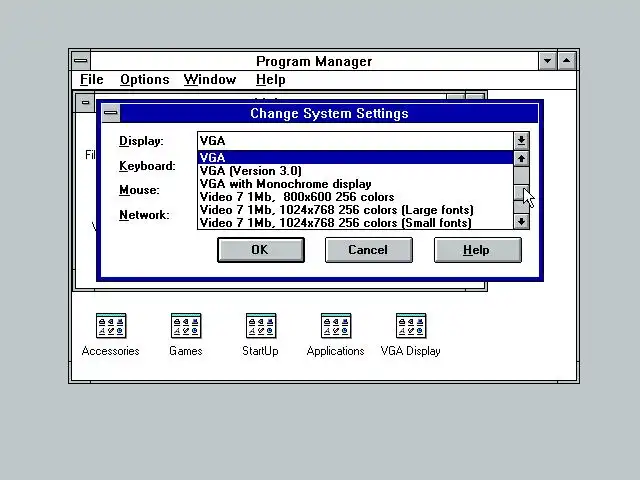640x480 pixels.
Task: Open Change System Settings dialog control menu
Action: 111,113
